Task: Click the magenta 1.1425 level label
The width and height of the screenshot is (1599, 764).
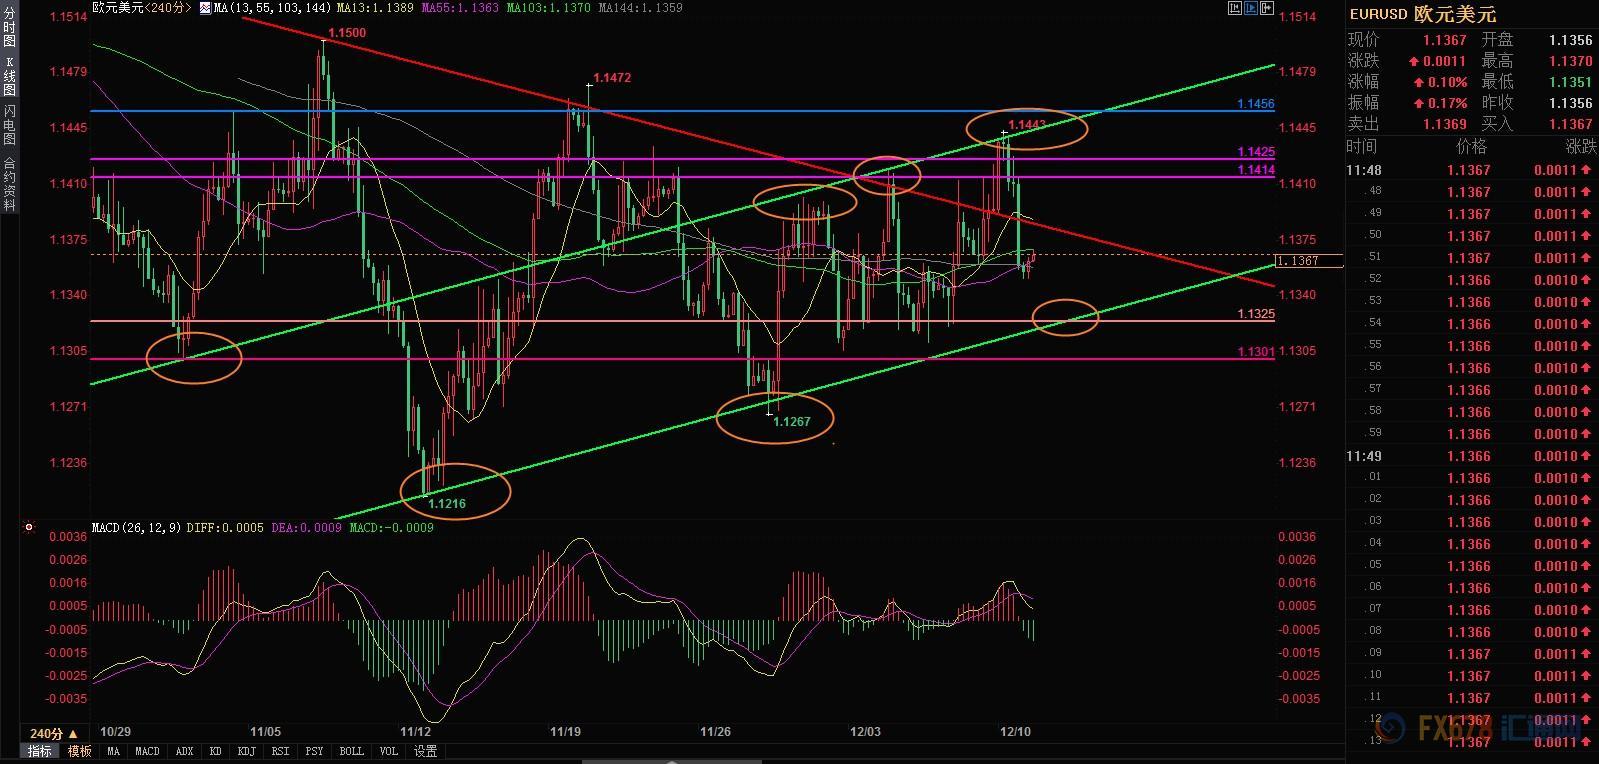Action: point(1256,152)
